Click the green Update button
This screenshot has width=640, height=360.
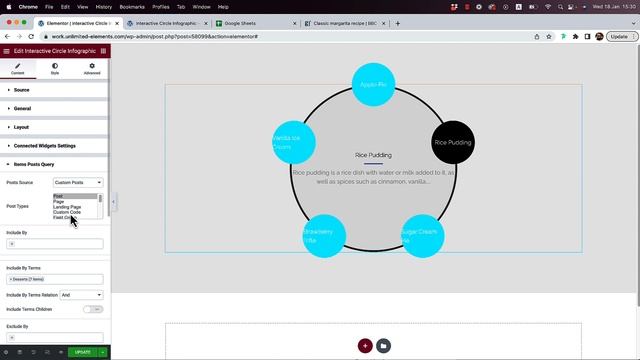[x=83, y=352]
